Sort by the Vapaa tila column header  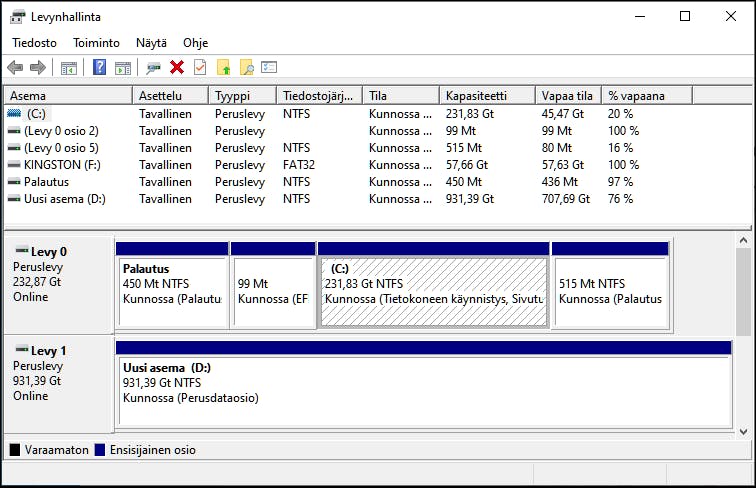coord(568,95)
